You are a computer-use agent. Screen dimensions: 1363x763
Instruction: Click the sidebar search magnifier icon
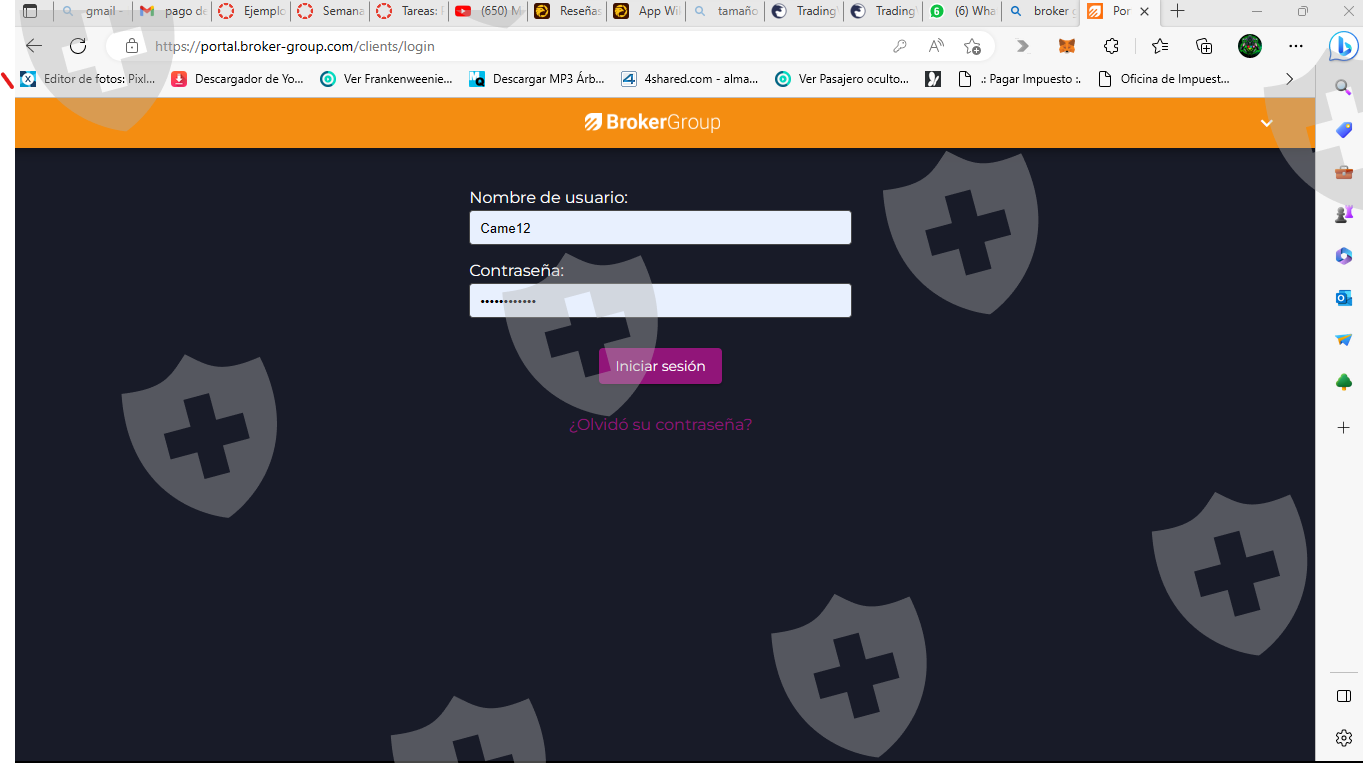click(x=1344, y=88)
